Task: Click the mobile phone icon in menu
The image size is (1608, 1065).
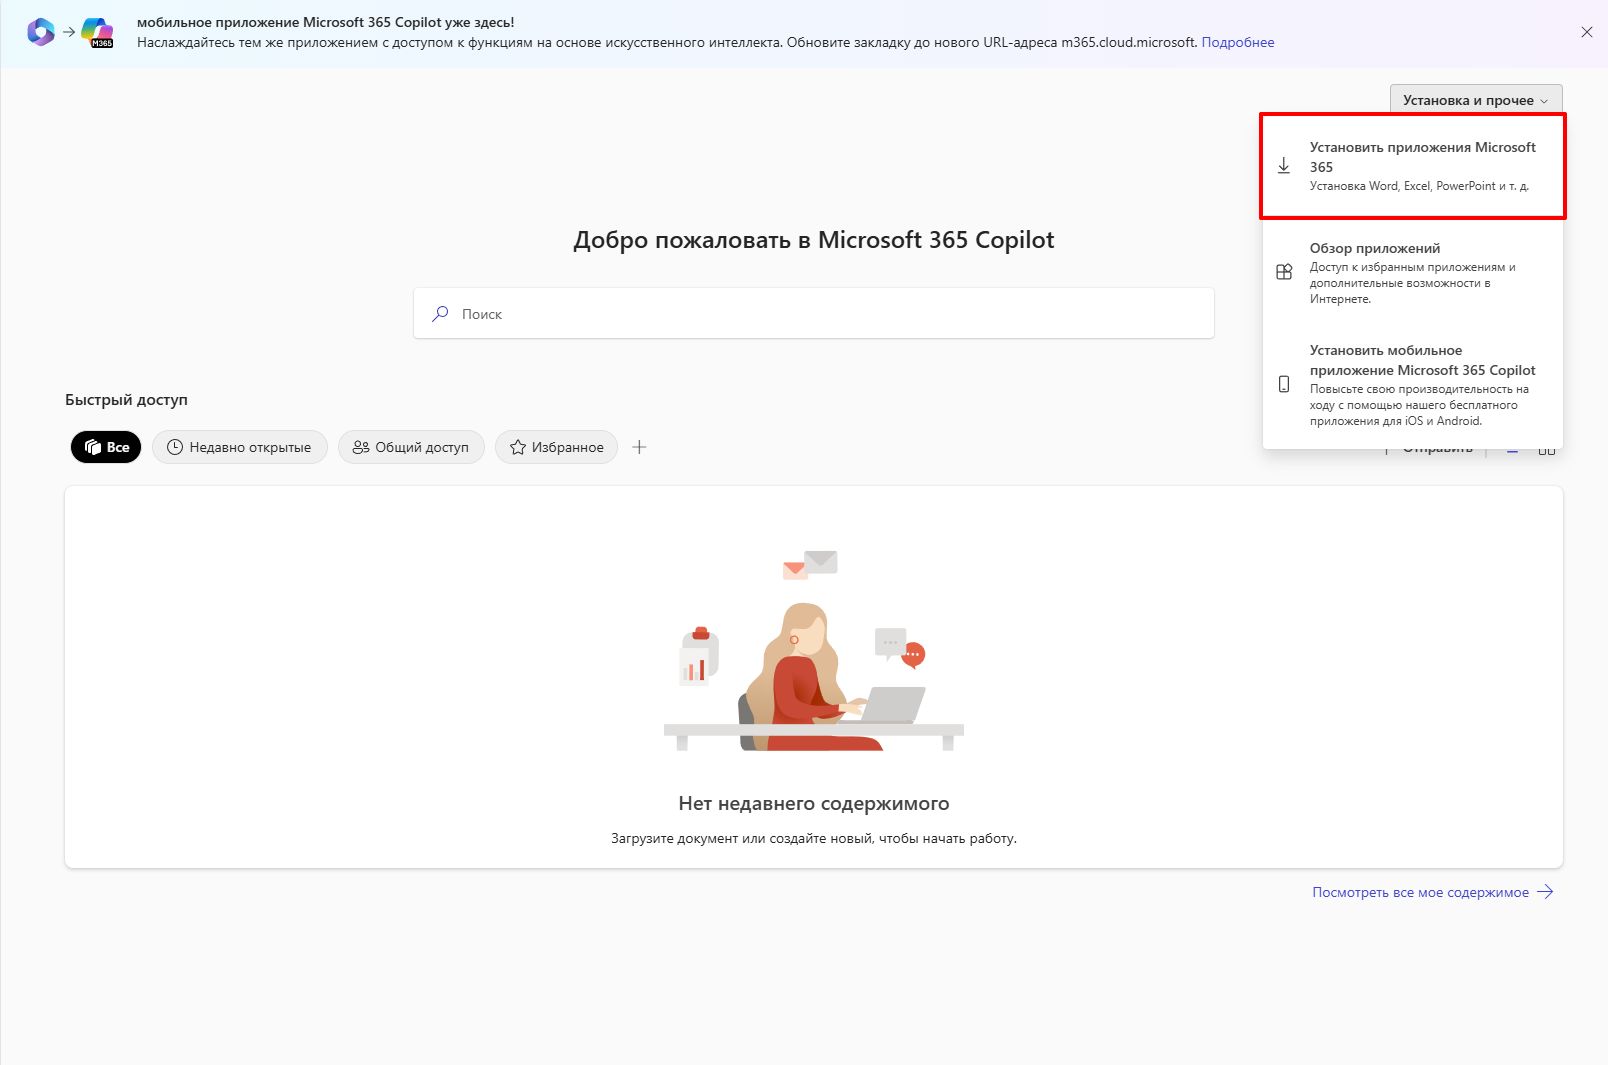Action: coord(1284,384)
